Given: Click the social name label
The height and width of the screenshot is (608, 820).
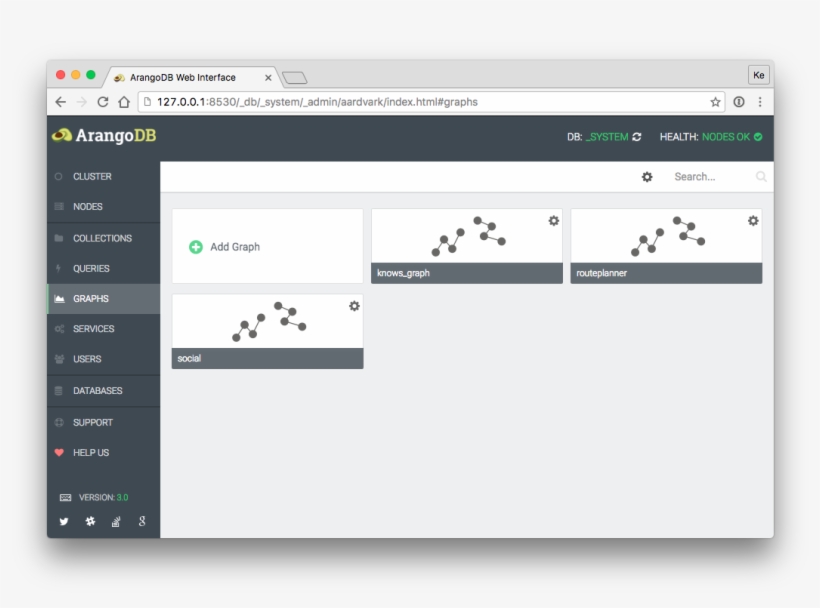Looking at the screenshot, I should click(189, 358).
